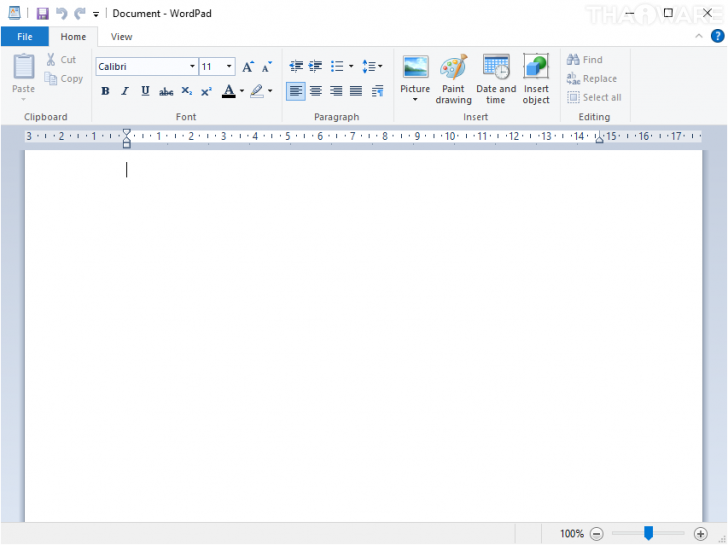The height and width of the screenshot is (545, 728).
Task: Click the first-line indent ruler marker
Action: tap(126, 134)
